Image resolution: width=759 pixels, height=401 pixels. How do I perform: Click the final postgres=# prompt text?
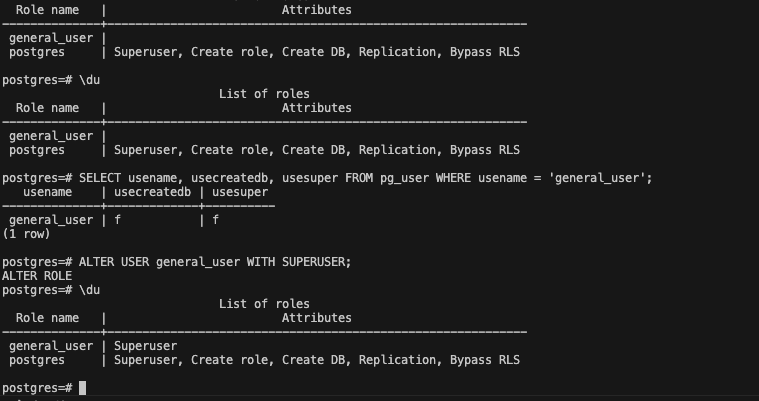coord(37,388)
